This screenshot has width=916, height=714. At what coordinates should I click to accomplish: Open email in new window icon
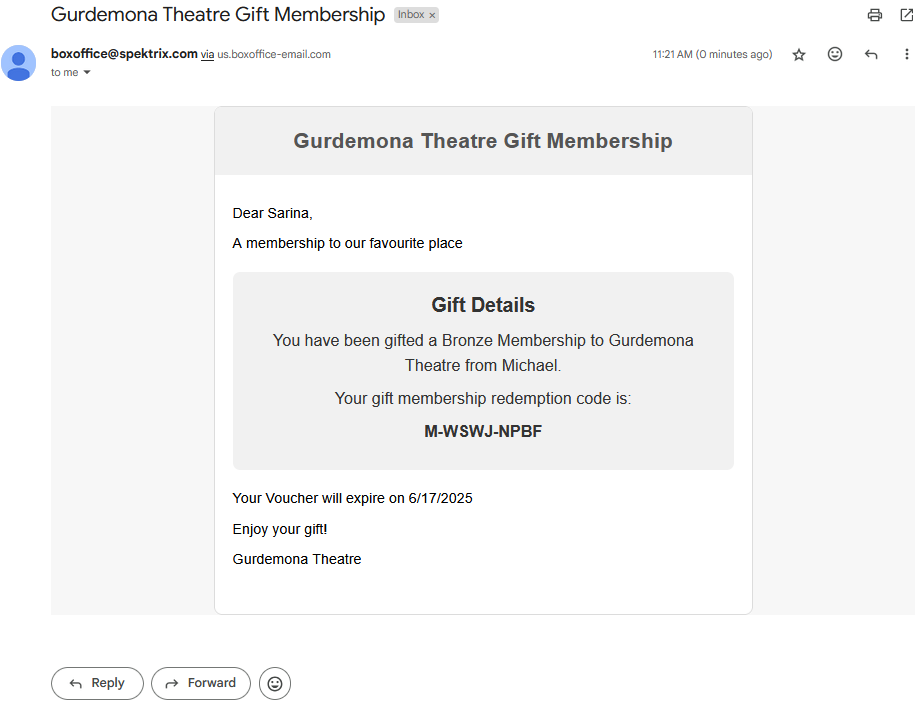coord(907,15)
